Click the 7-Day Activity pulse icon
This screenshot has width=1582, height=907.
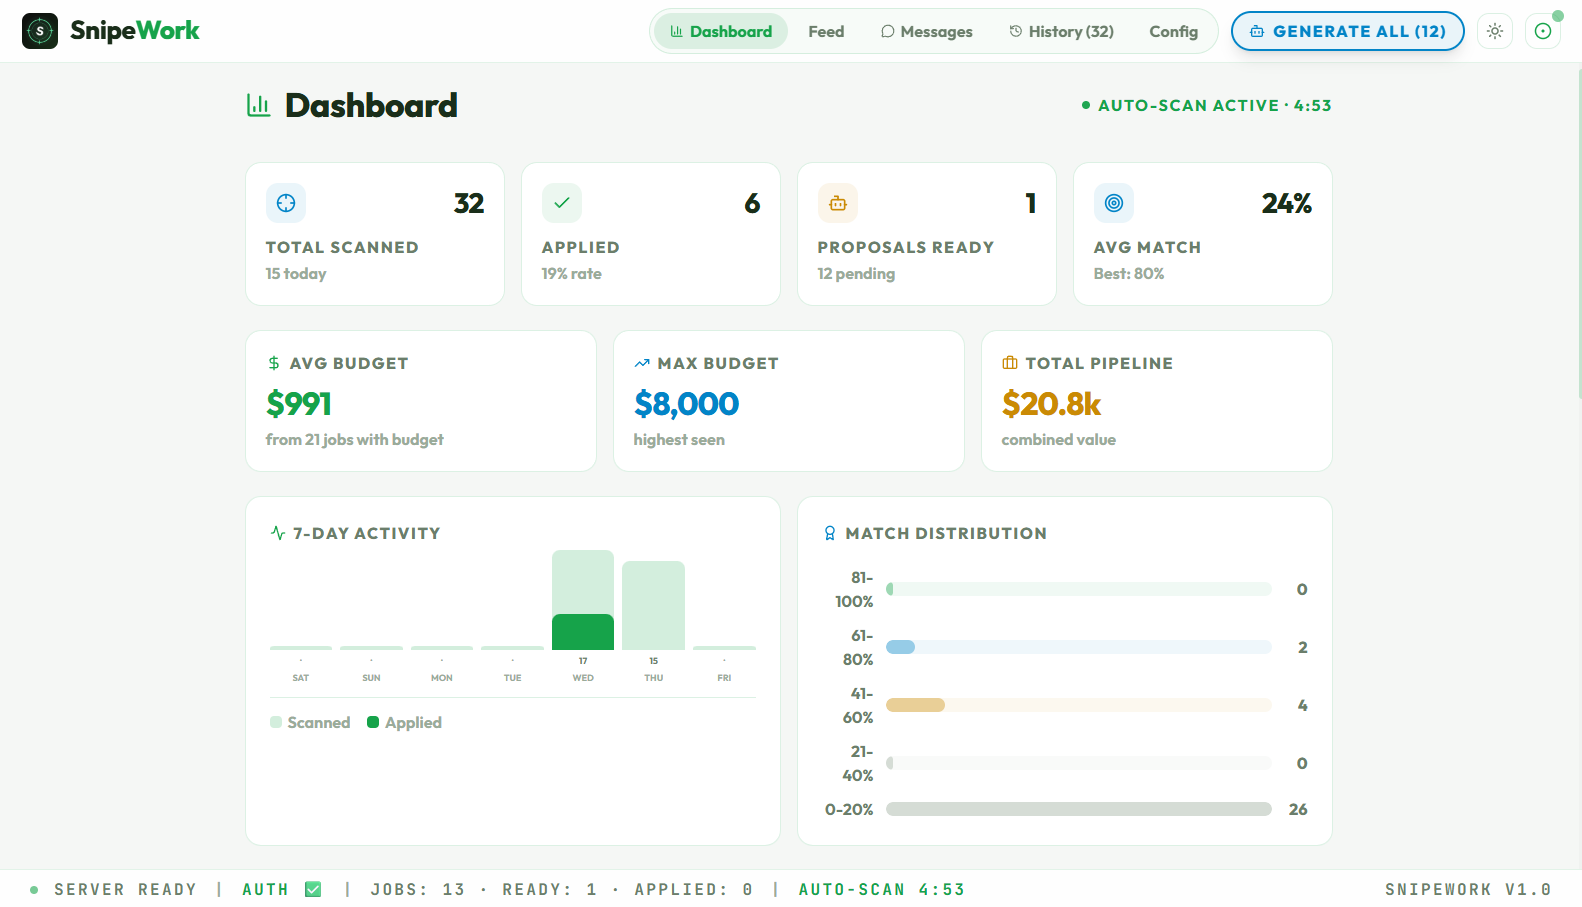[278, 533]
